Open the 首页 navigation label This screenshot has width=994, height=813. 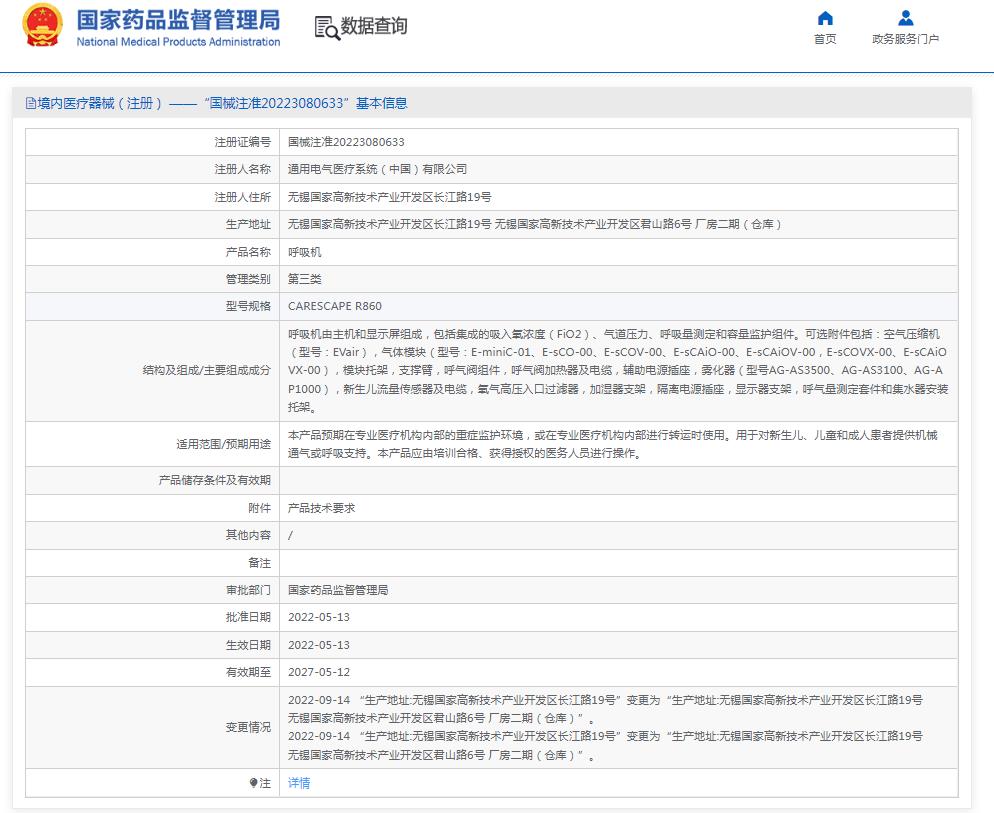coord(825,40)
